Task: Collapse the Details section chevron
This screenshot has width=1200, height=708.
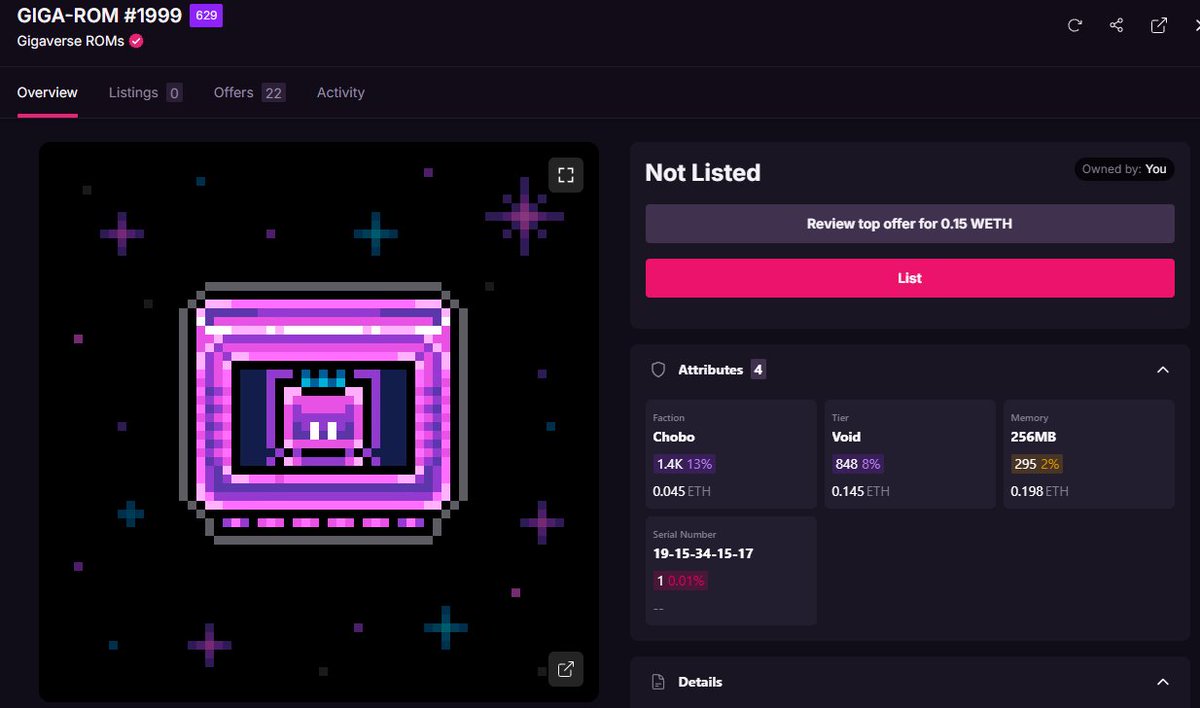Action: [1163, 682]
